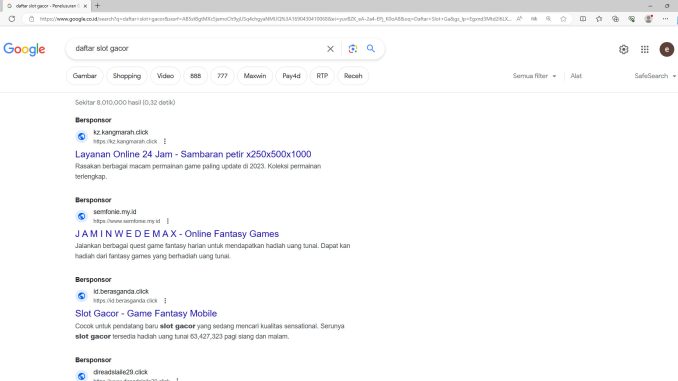
Task: Open browser essentials heart icon
Action: click(632, 19)
